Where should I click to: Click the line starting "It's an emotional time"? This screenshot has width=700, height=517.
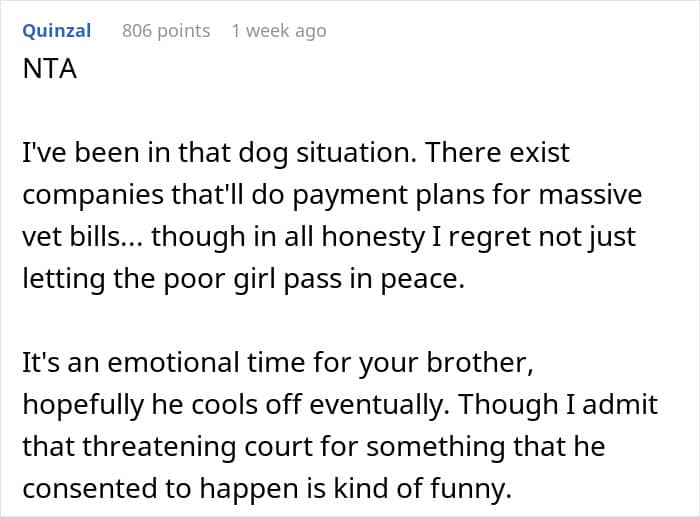tap(278, 362)
